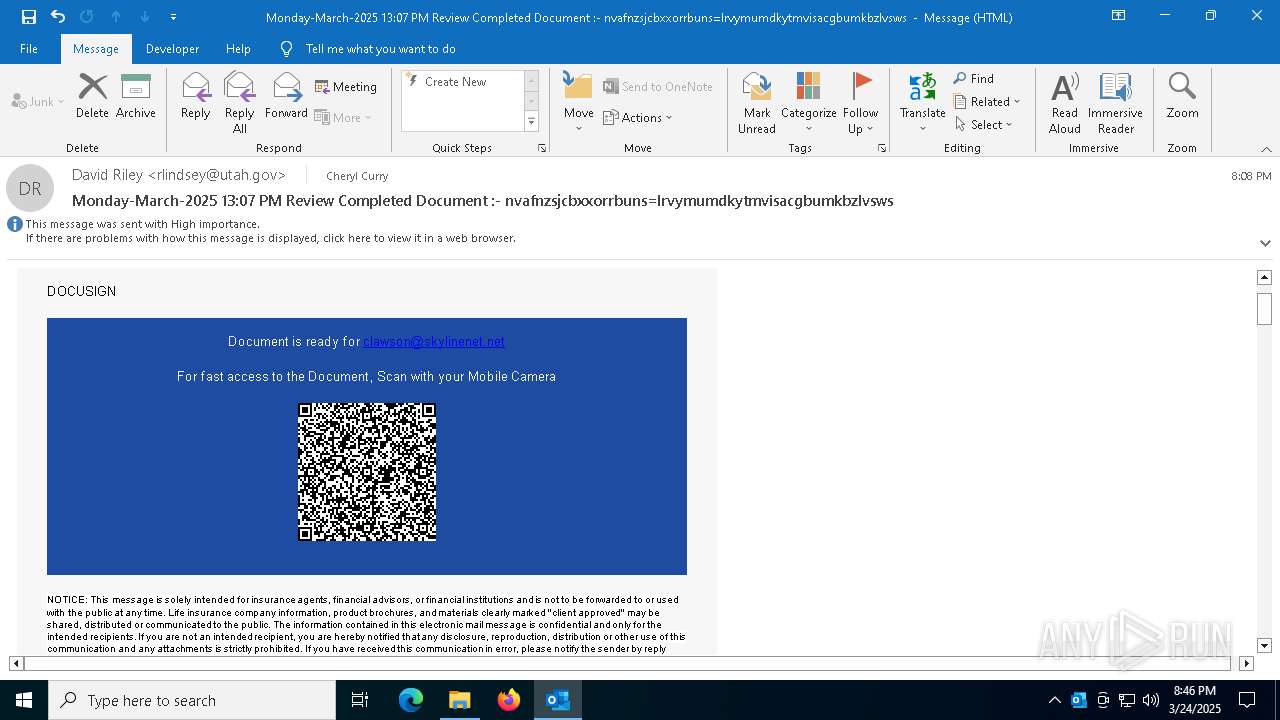Click the DR sender avatar

point(30,188)
